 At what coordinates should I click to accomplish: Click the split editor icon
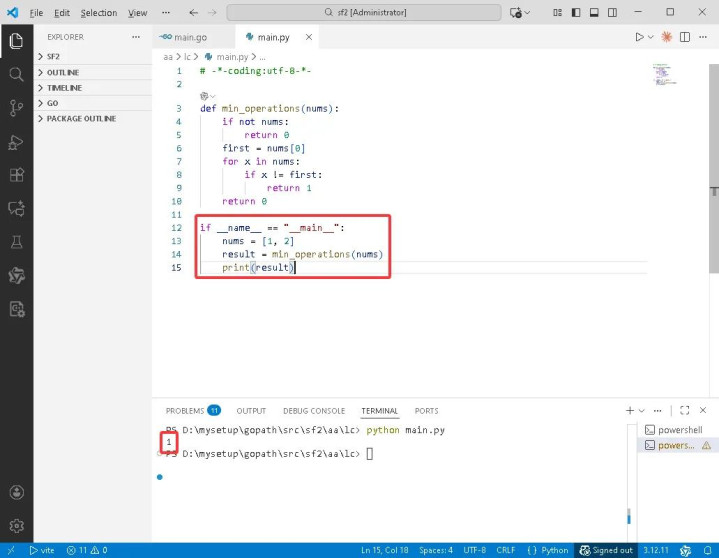[x=686, y=37]
